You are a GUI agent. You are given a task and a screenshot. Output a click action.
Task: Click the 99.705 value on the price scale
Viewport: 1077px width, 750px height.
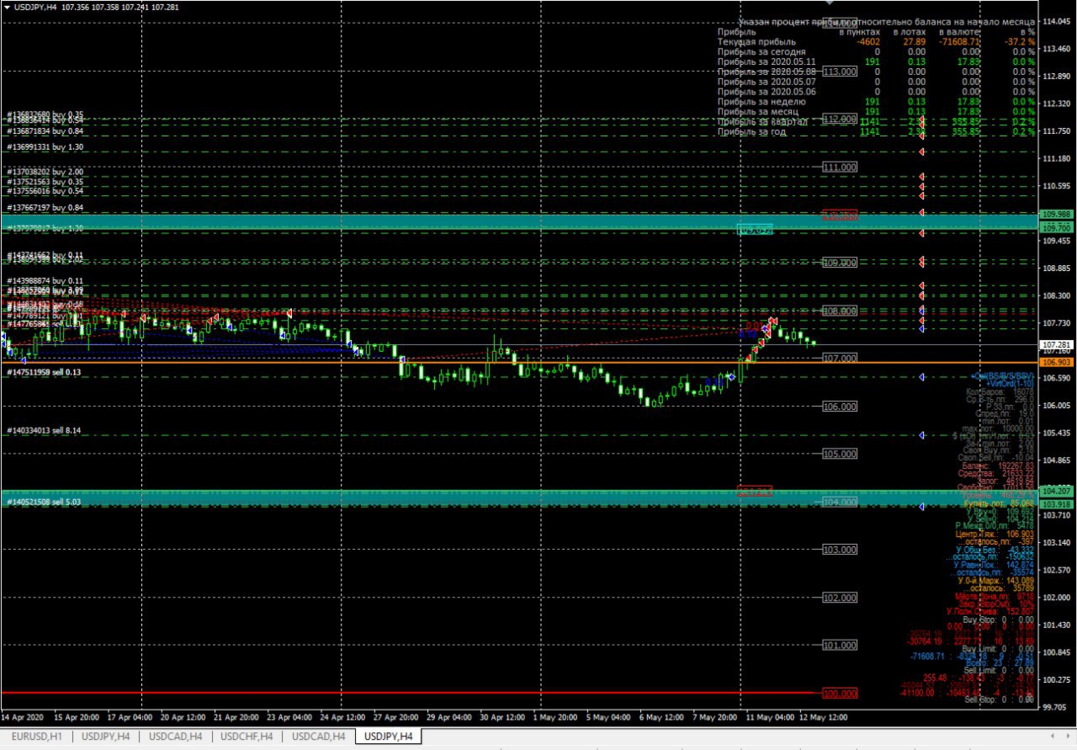coord(1056,707)
